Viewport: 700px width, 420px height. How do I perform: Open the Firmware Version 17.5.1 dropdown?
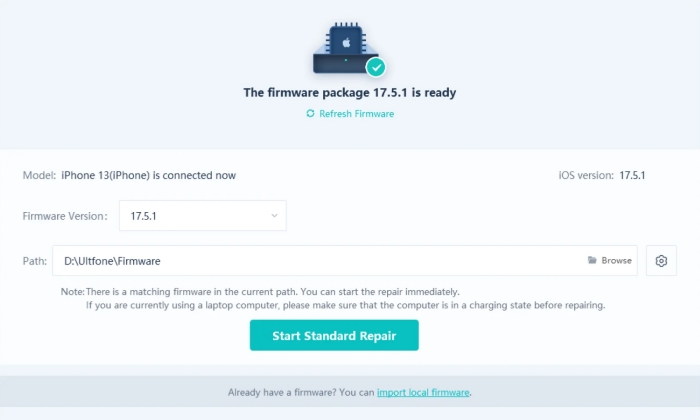click(x=202, y=216)
